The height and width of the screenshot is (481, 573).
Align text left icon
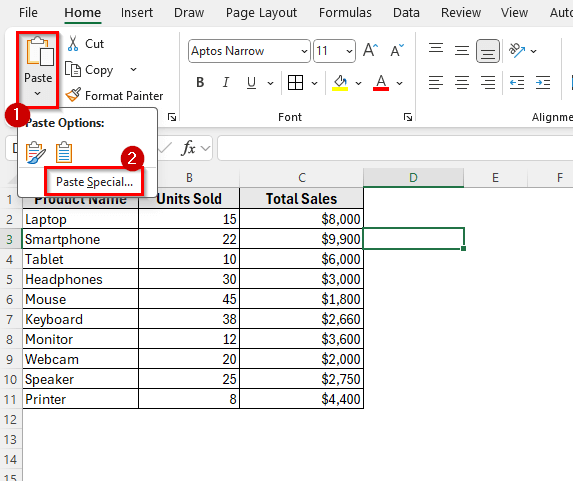pos(436,83)
